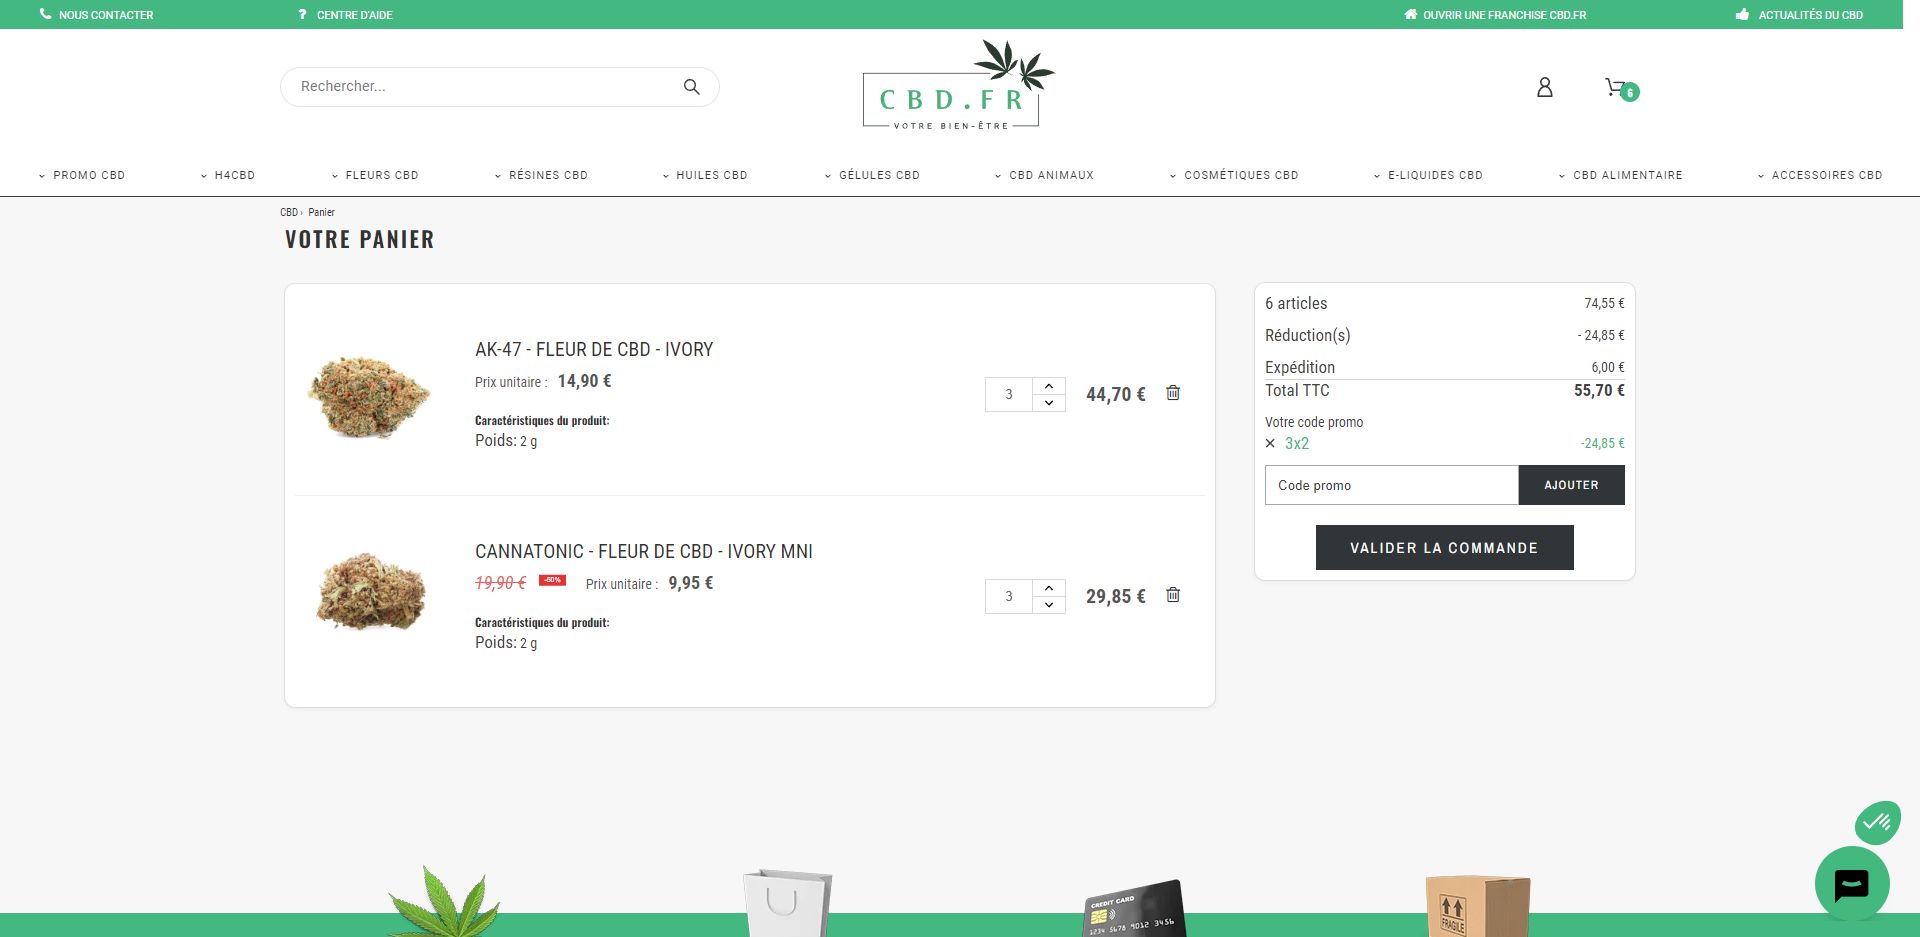Increase AK-47 quantity with up arrow

pos(1049,386)
